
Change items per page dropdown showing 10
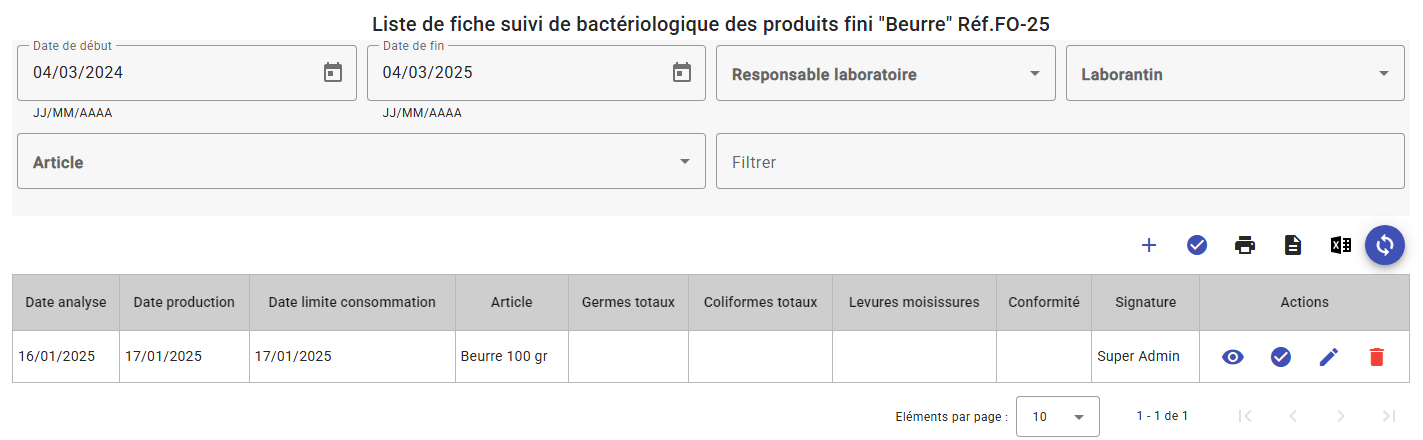tap(1058, 417)
